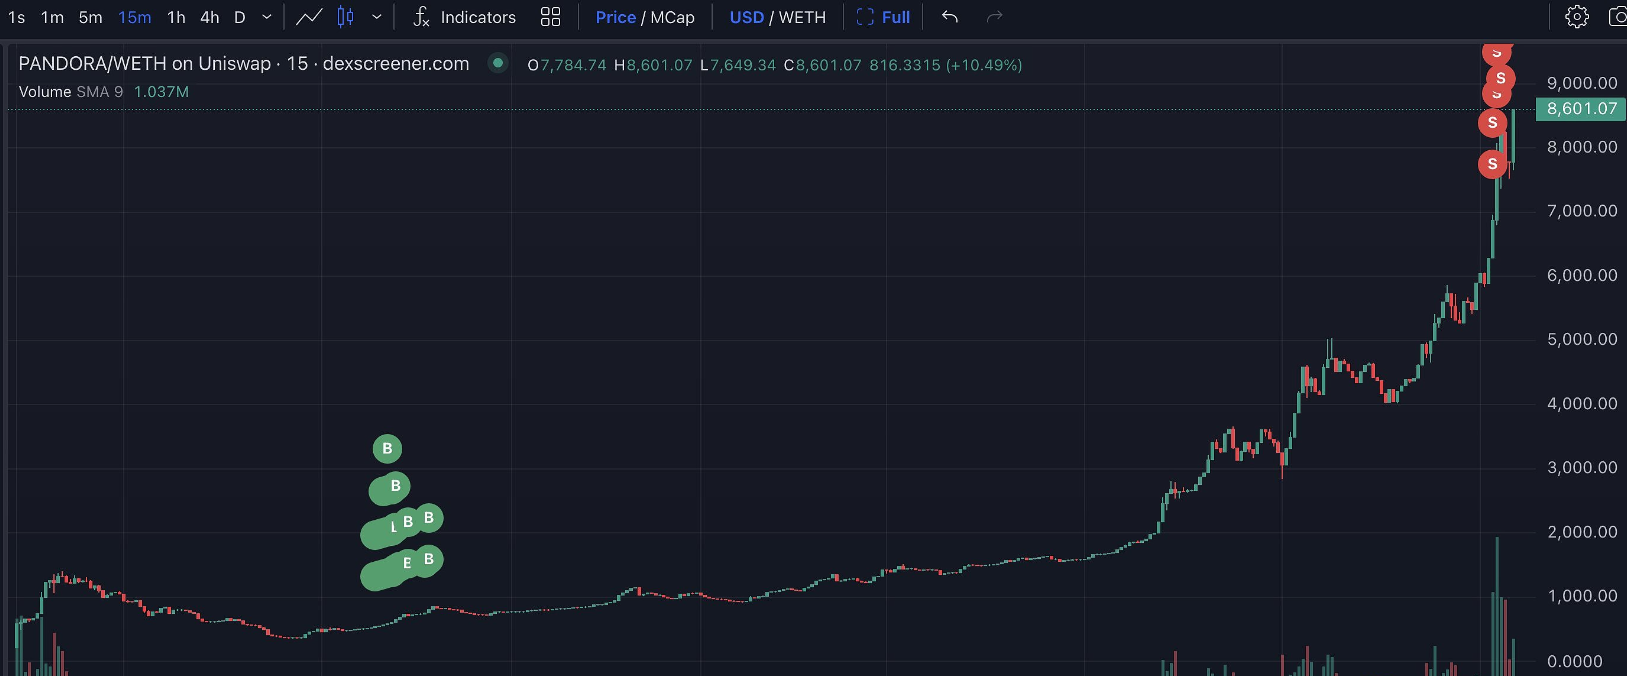Toggle chart to MCap view
1627x676 pixels.
(673, 17)
